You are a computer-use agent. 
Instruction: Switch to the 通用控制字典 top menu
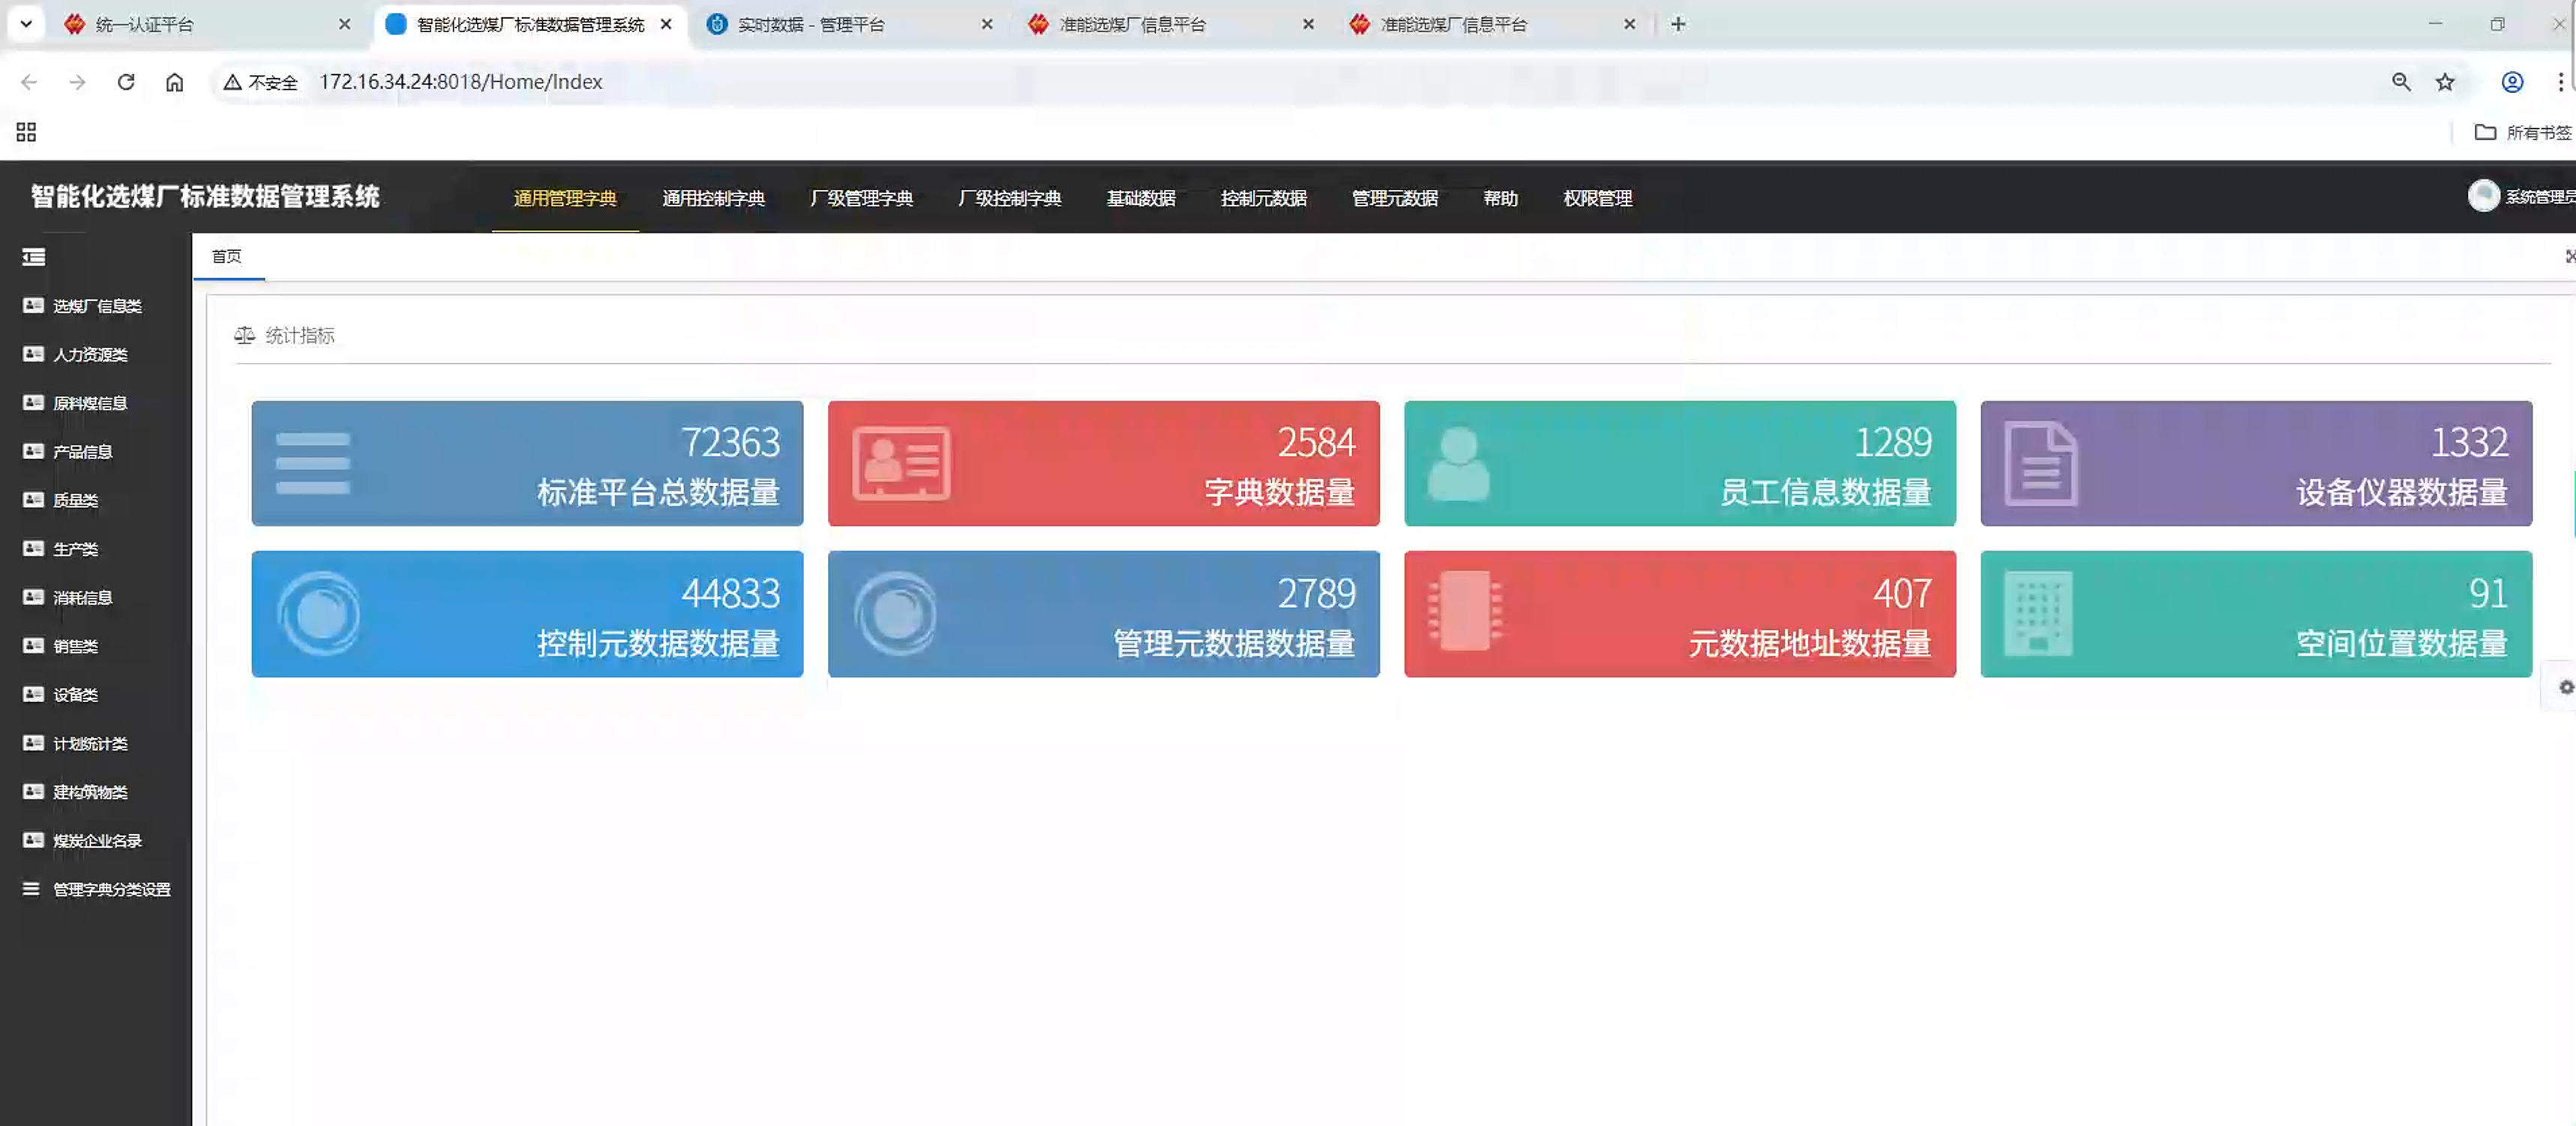[713, 198]
